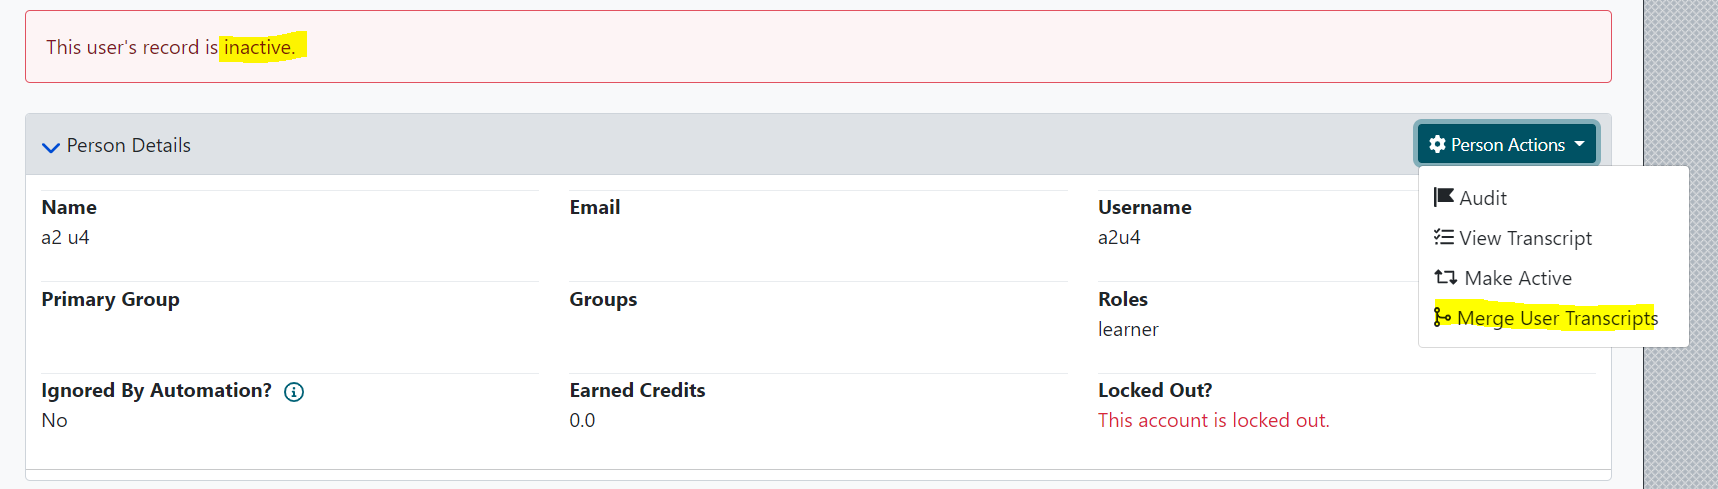Image resolution: width=1718 pixels, height=489 pixels.
Task: Click the learner role value
Action: coord(1128,329)
